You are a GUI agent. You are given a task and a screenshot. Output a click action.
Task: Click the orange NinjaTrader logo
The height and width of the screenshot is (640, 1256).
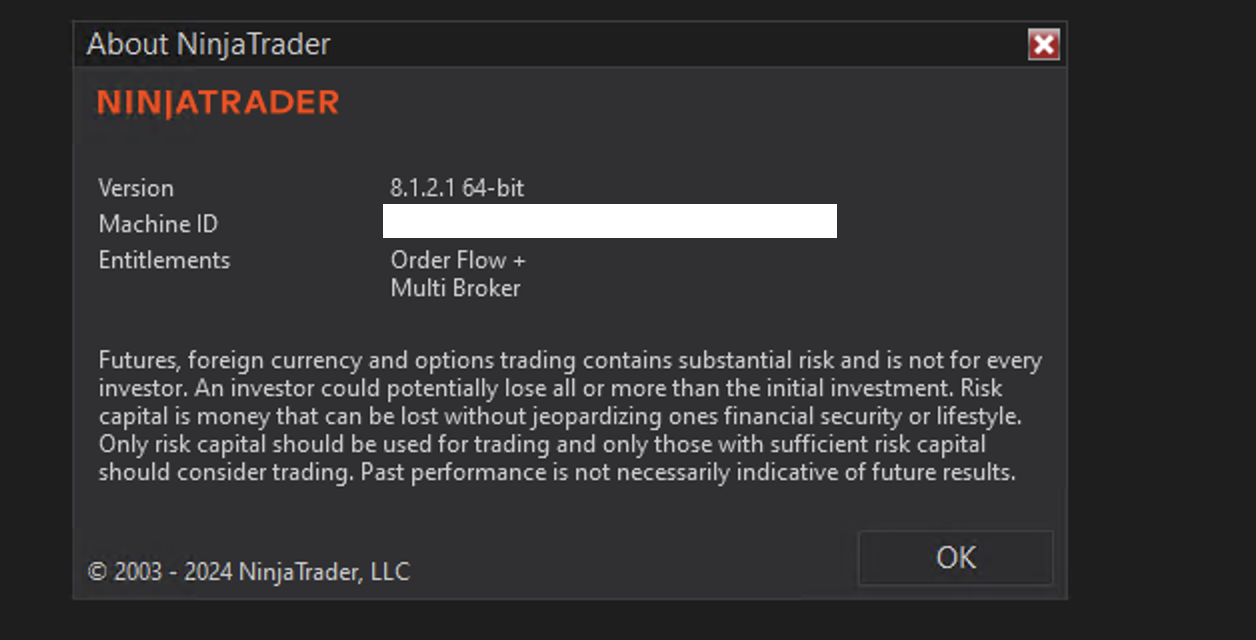click(218, 103)
